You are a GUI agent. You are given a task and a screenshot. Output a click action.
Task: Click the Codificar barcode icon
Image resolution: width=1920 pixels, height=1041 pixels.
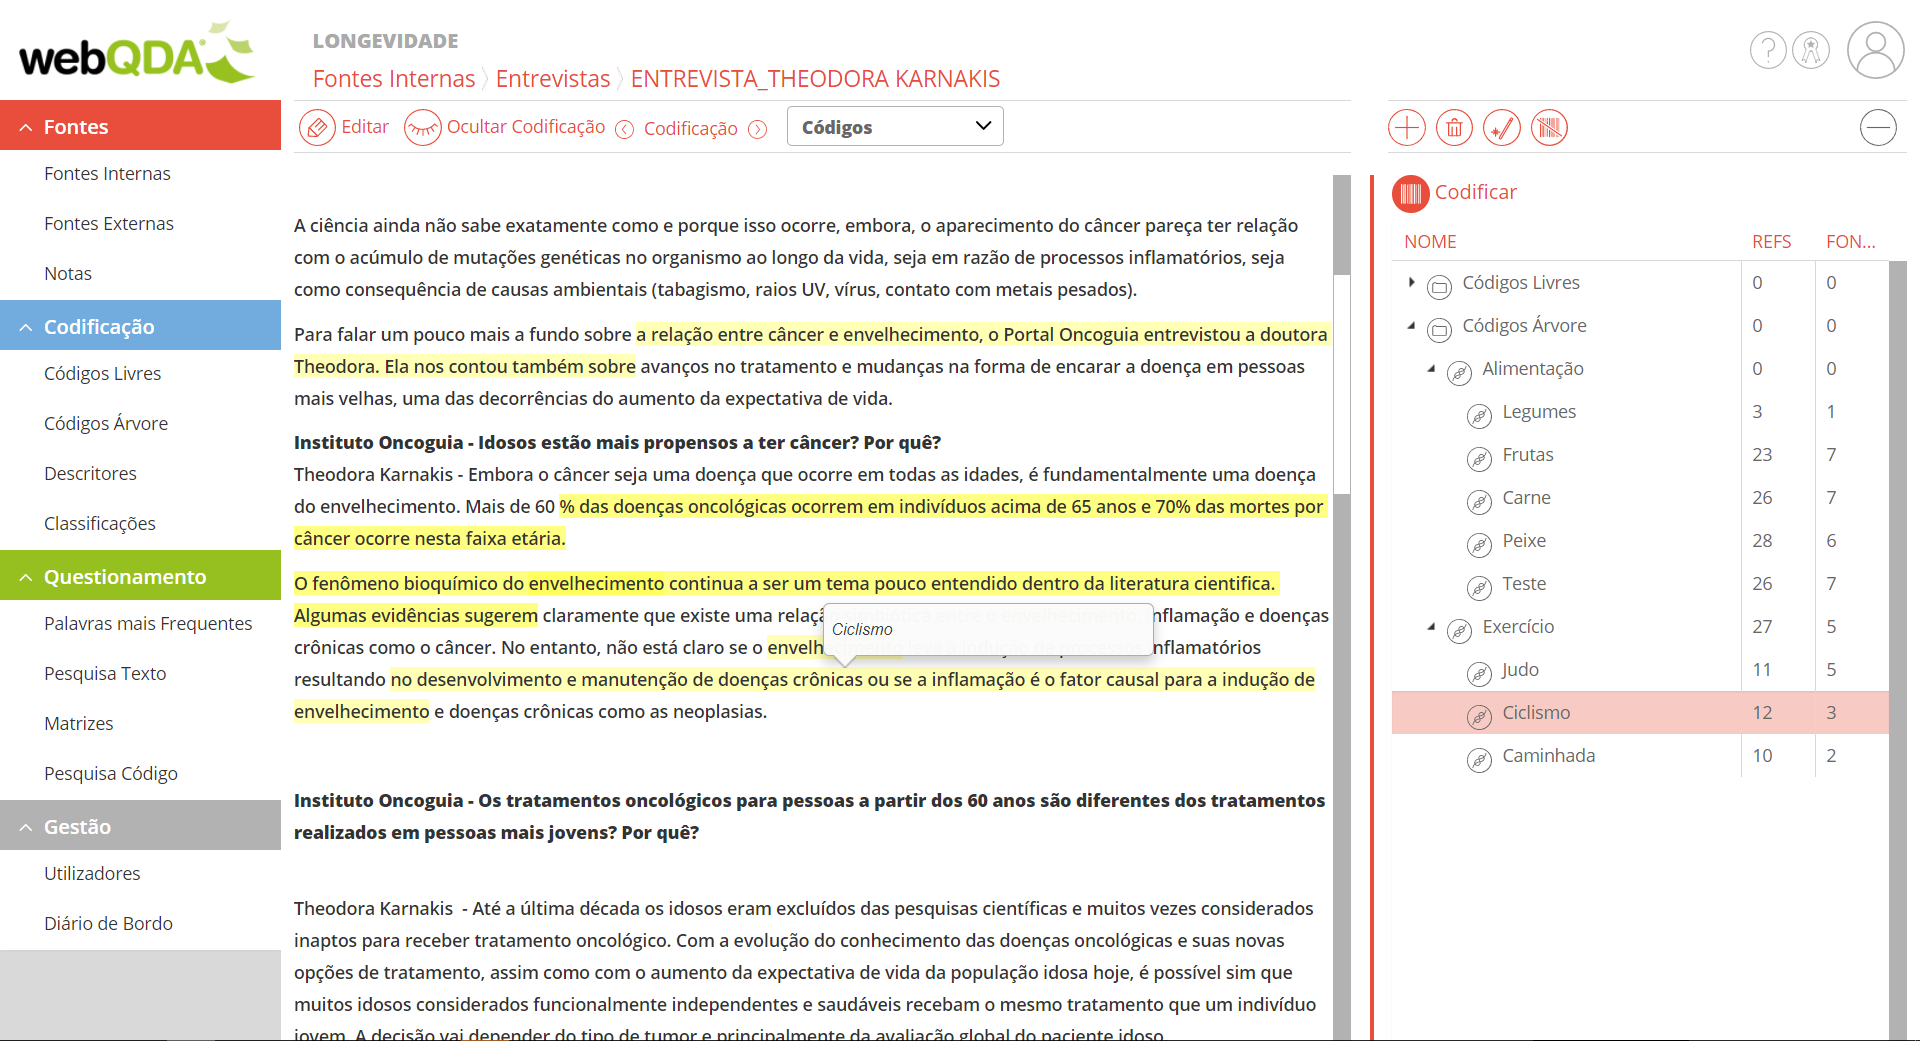[1411, 194]
